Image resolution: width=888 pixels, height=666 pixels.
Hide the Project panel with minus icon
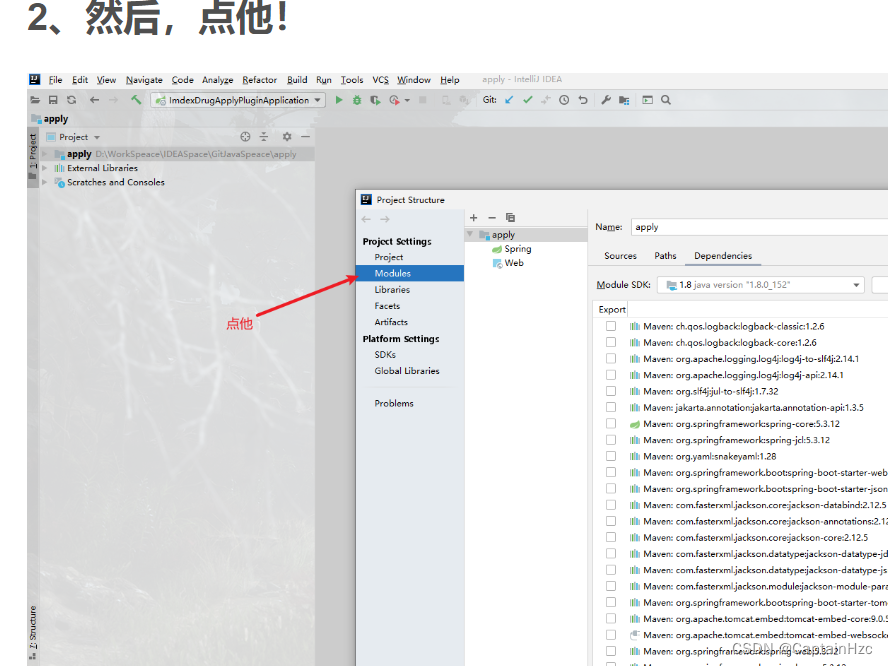click(x=305, y=136)
